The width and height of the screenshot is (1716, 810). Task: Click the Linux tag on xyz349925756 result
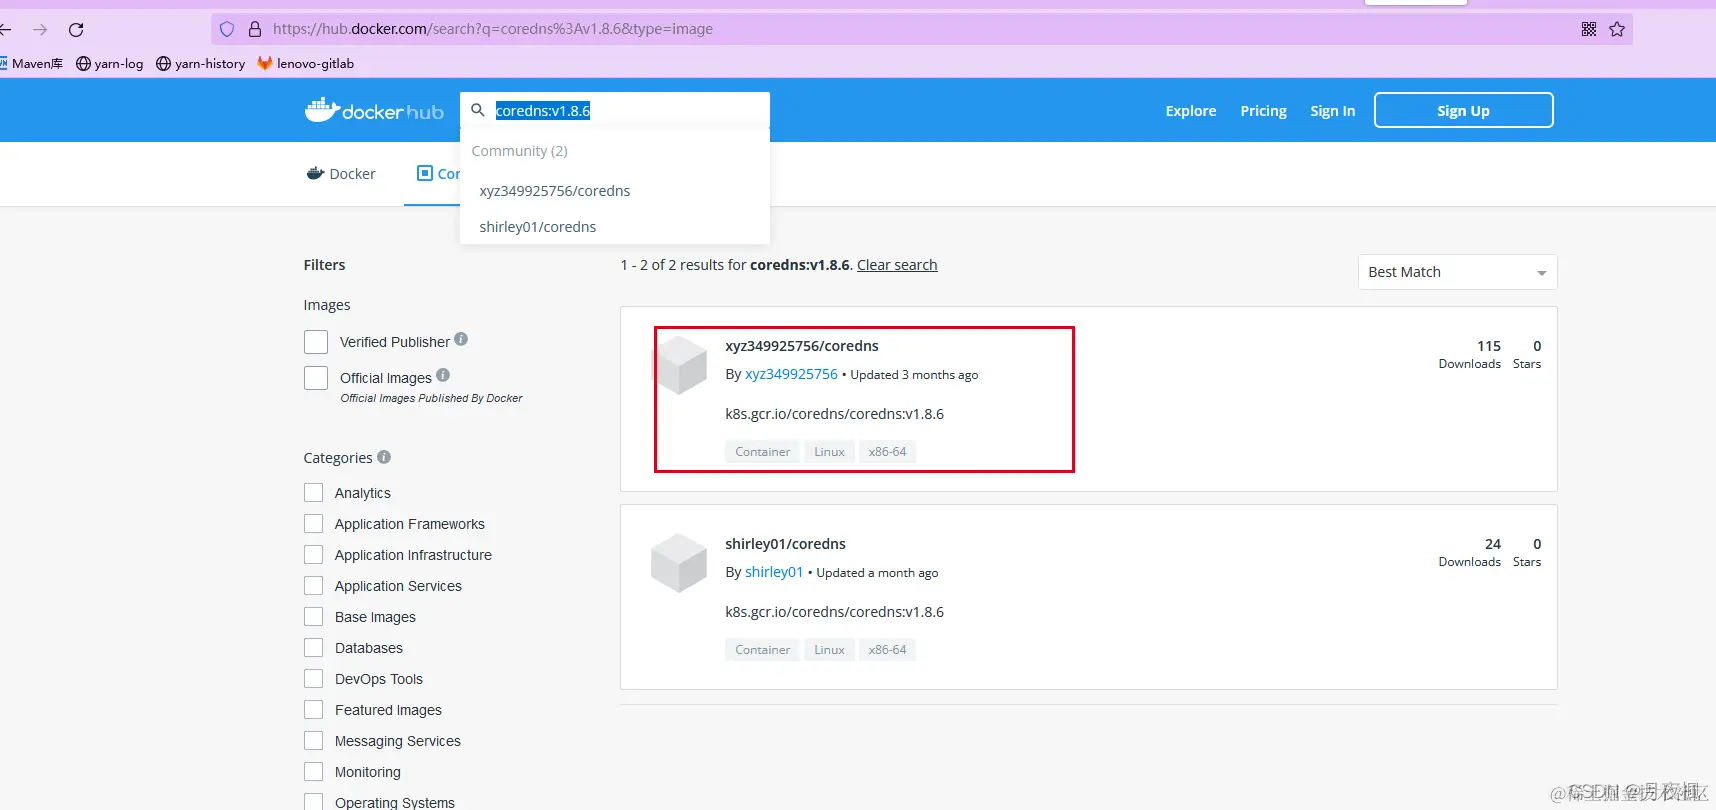tap(829, 452)
